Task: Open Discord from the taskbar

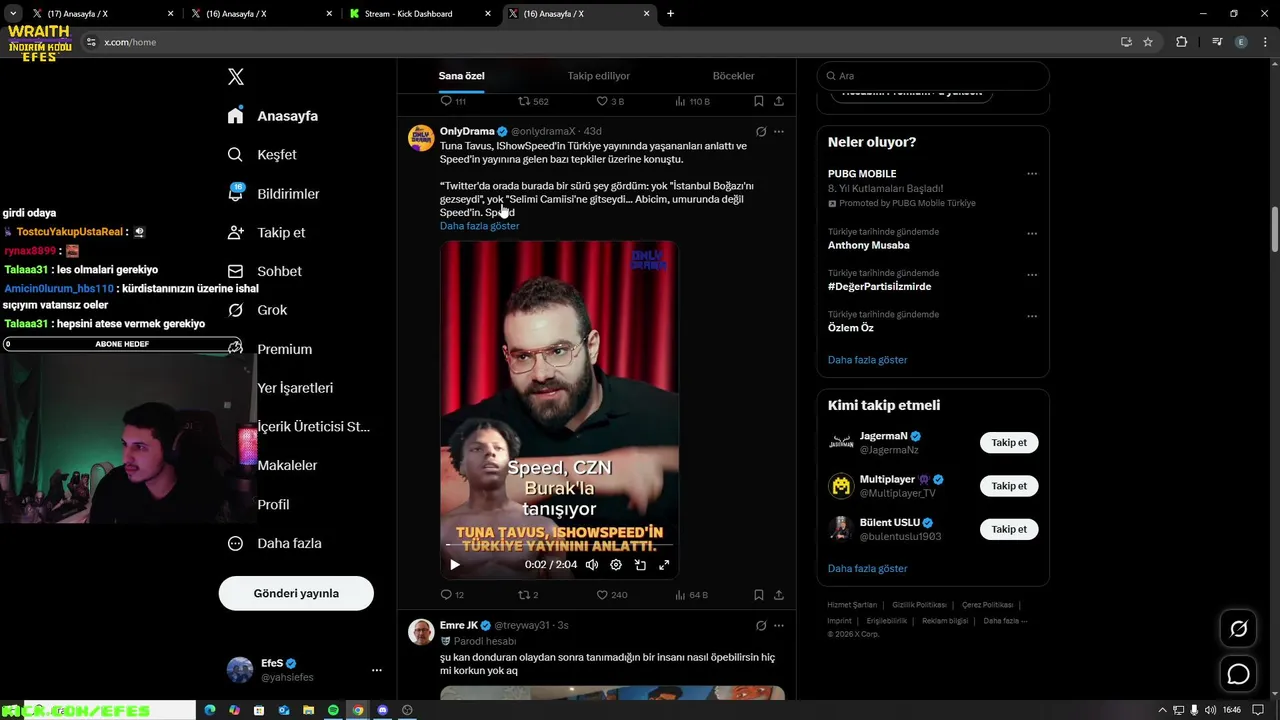Action: 382,710
